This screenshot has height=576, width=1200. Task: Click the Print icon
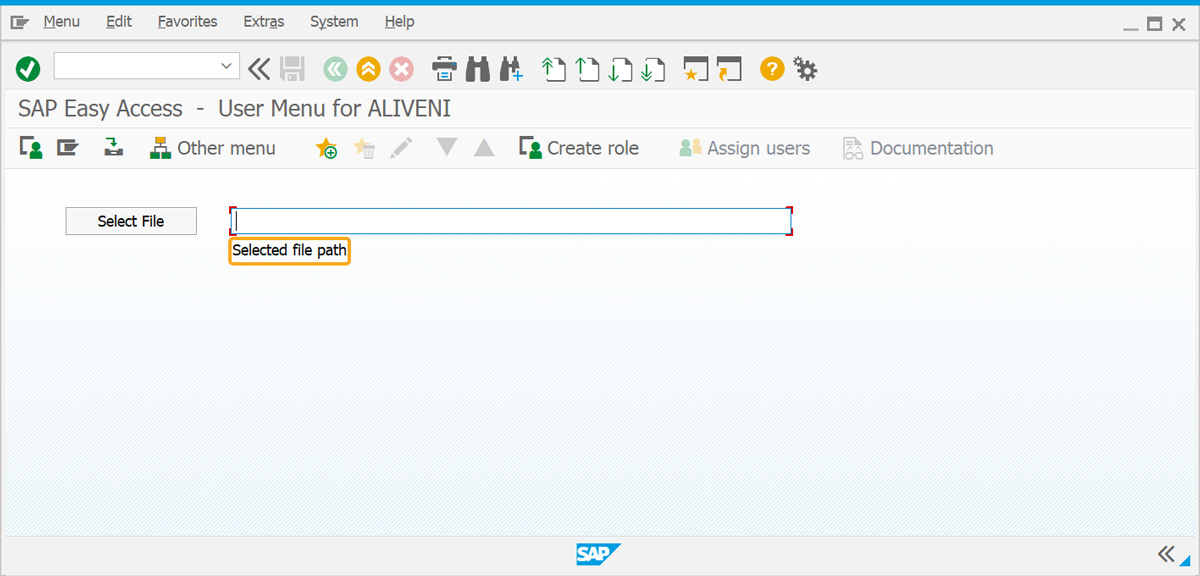[445, 69]
